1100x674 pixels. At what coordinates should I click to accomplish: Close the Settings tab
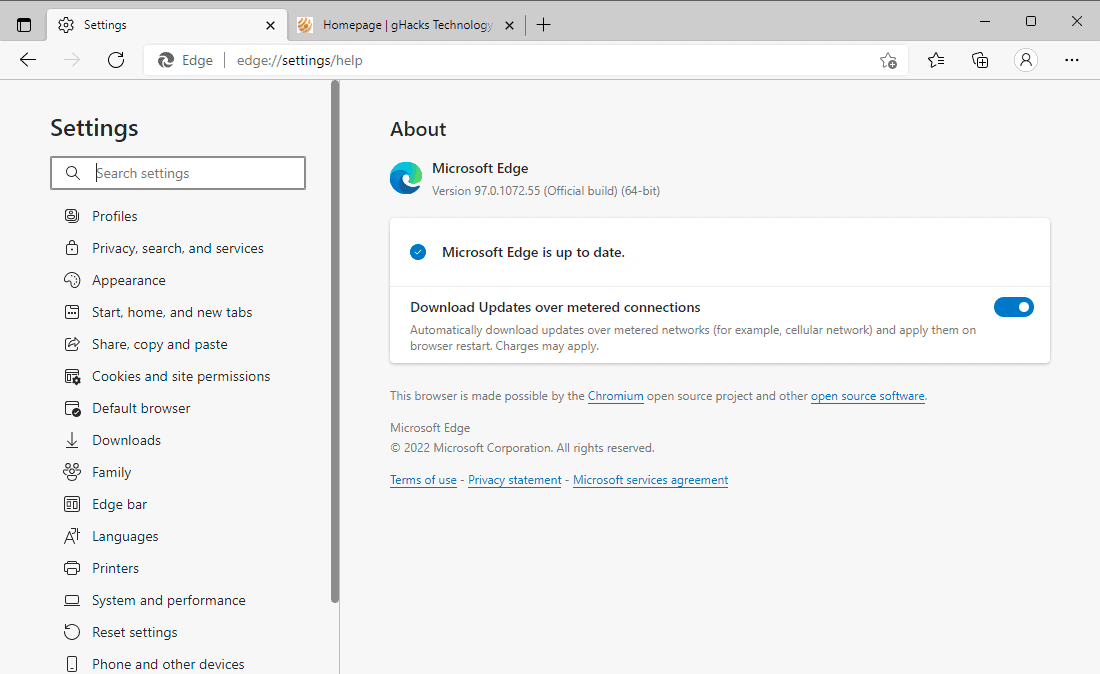(270, 25)
